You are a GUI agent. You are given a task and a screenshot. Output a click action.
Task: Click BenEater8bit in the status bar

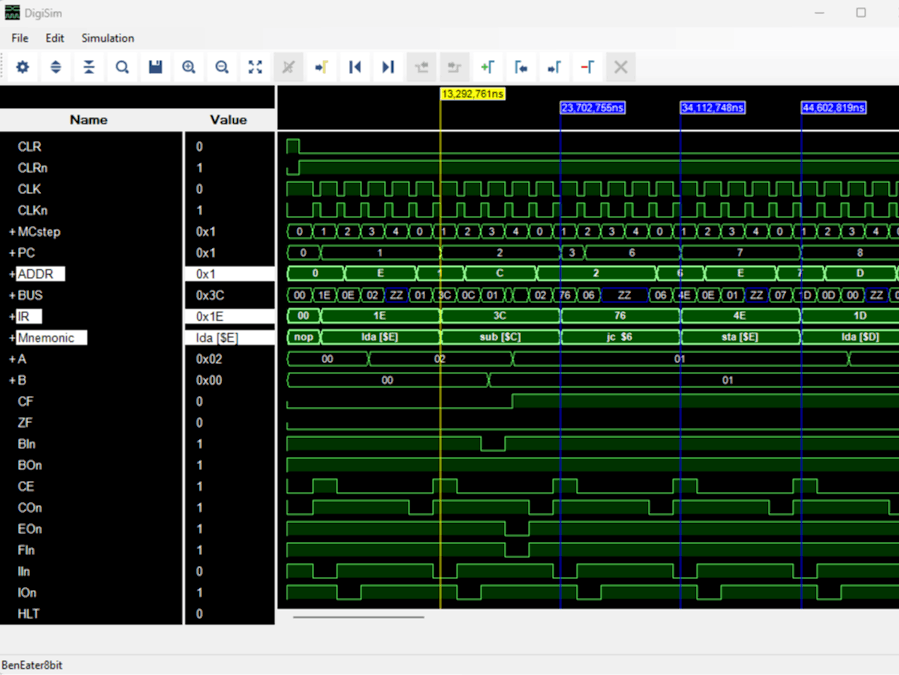32,665
